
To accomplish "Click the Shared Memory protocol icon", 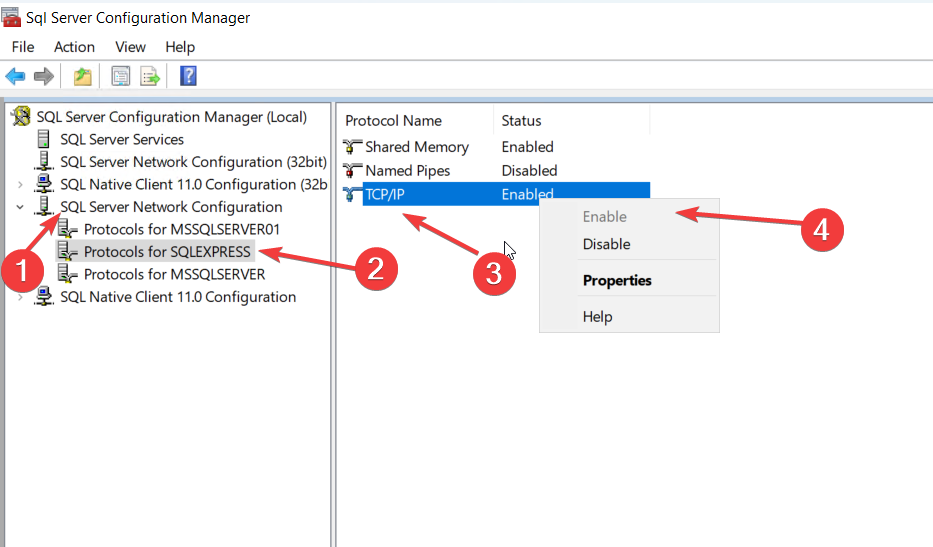I will [352, 146].
